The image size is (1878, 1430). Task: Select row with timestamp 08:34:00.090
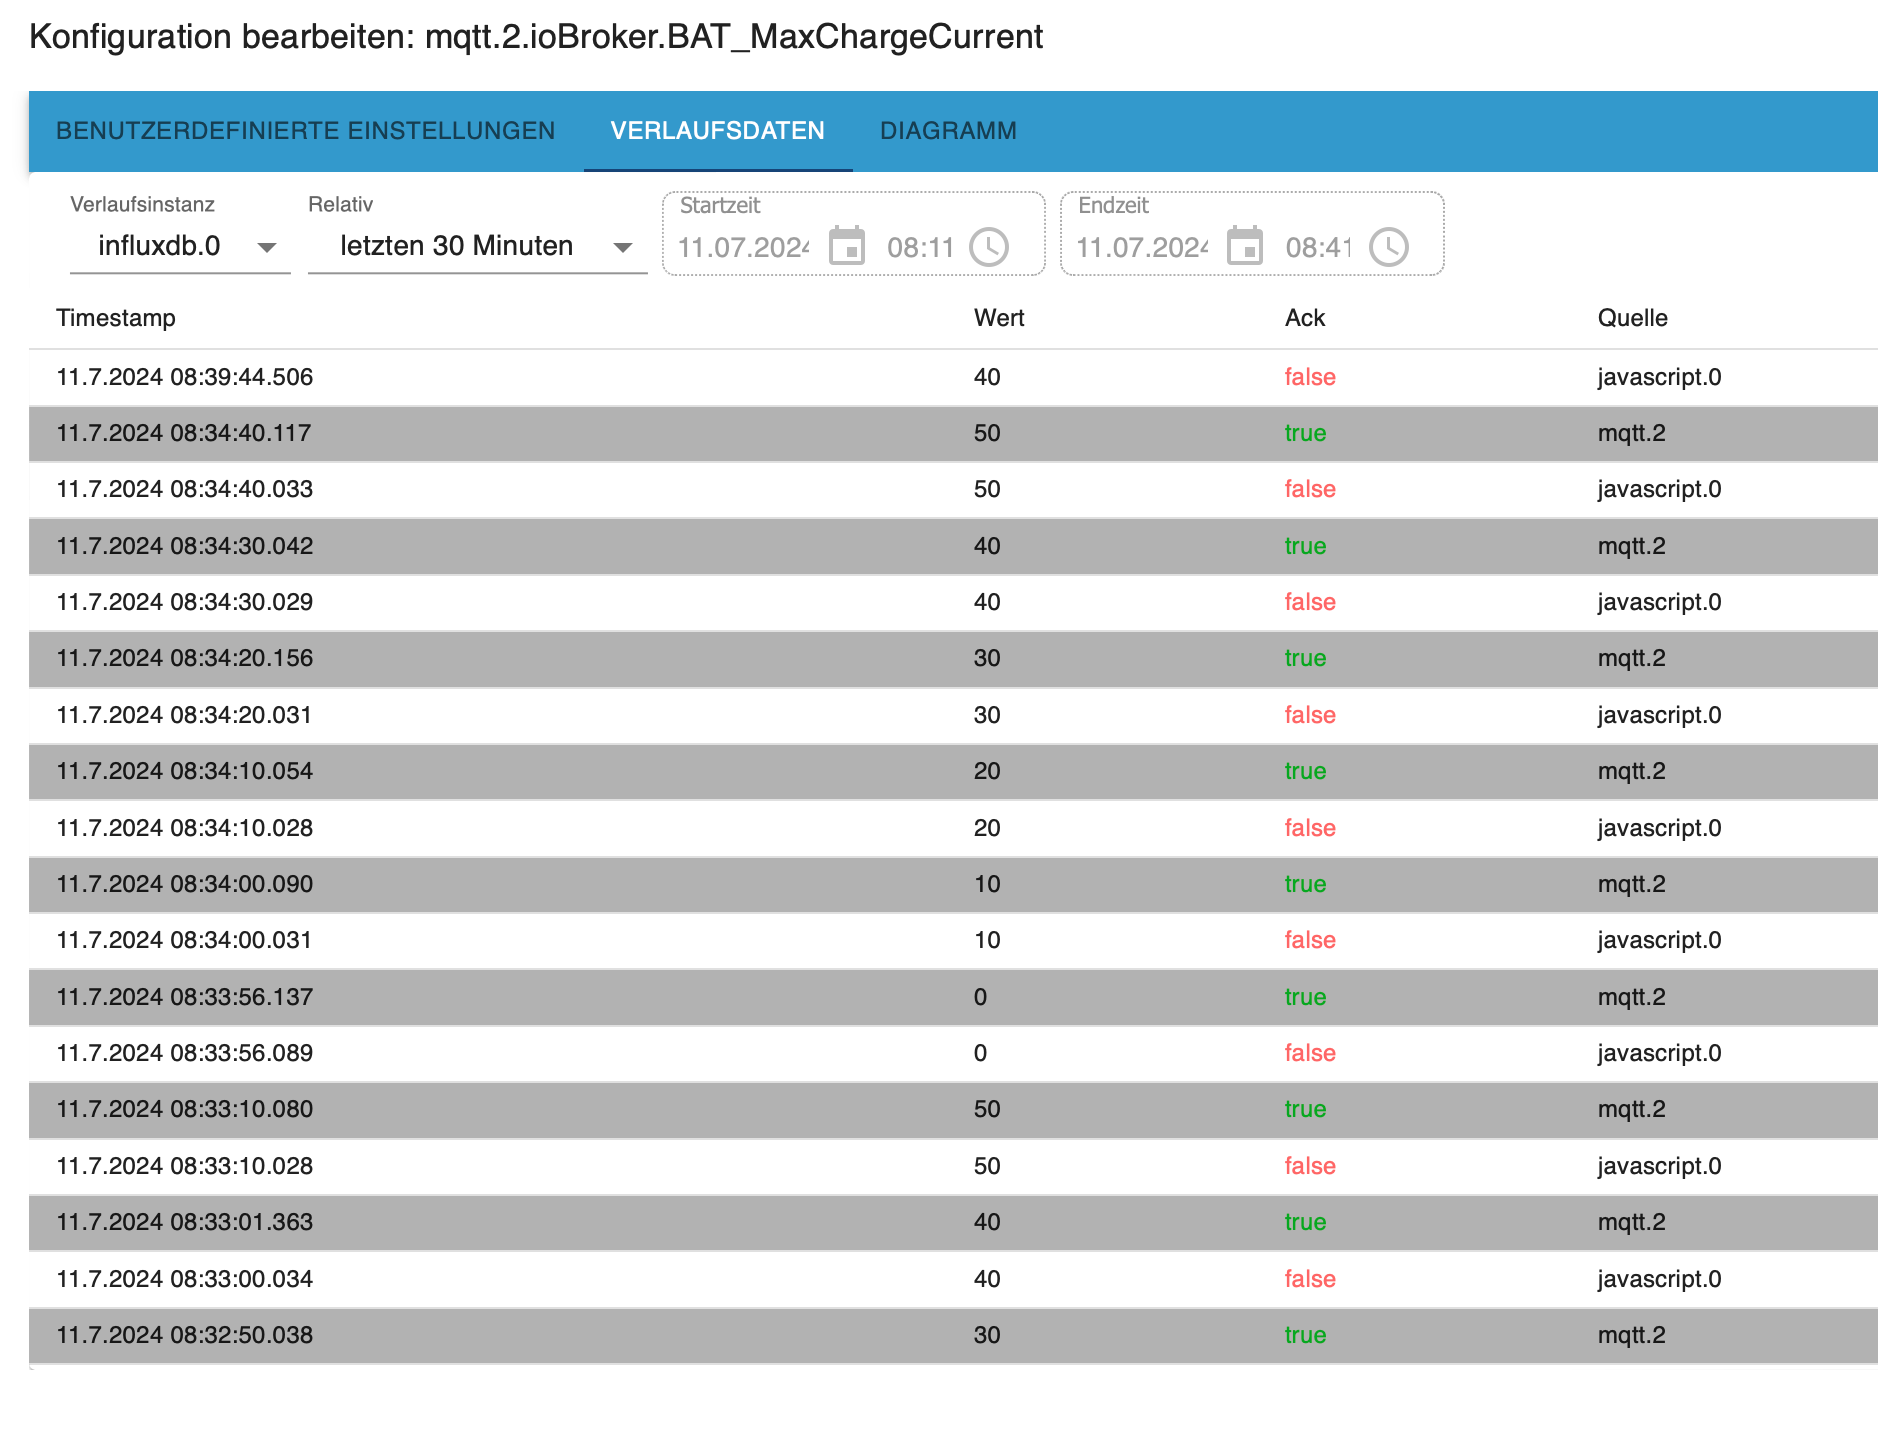tap(953, 884)
